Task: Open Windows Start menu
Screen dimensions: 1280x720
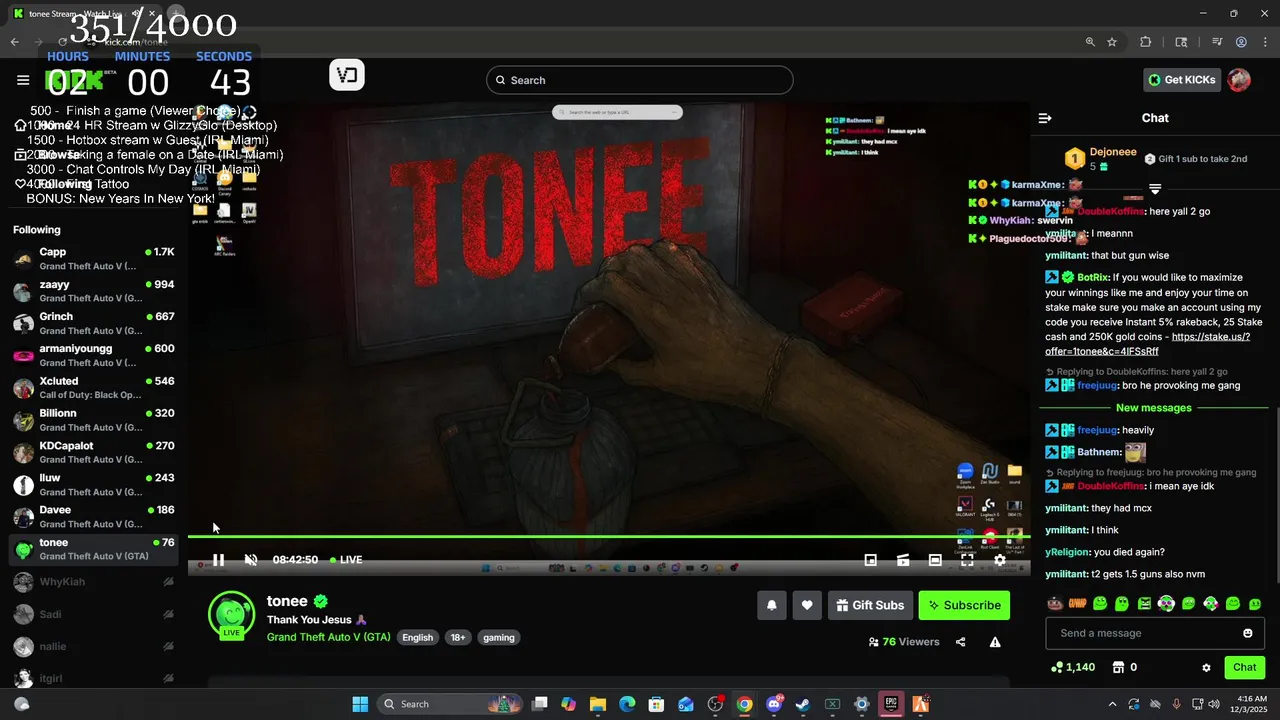Action: click(x=360, y=704)
